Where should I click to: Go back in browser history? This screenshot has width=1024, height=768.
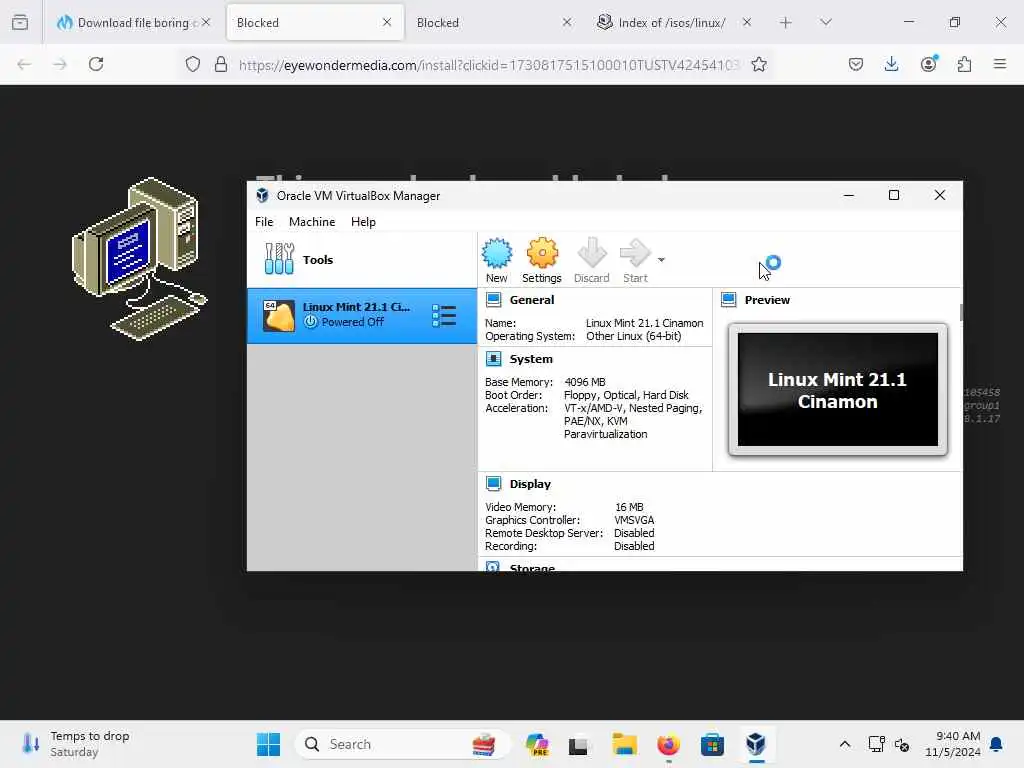click(x=24, y=64)
